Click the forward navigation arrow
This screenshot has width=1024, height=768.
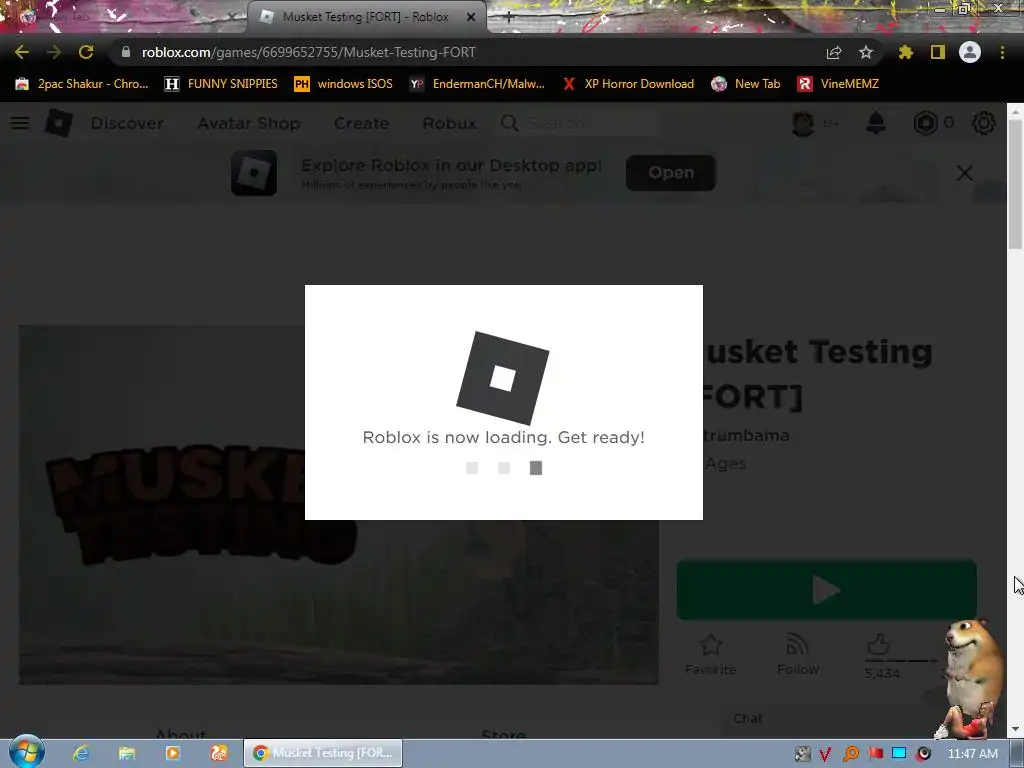point(54,52)
